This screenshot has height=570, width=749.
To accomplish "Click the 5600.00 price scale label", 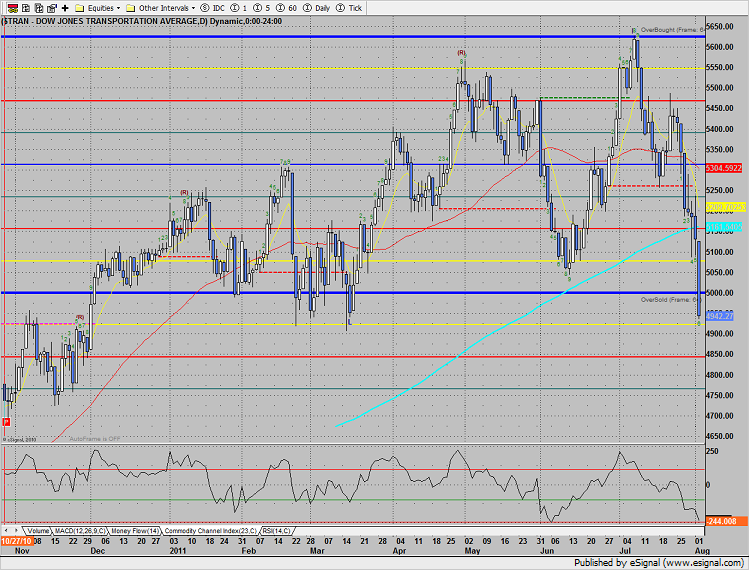I will point(720,47).
